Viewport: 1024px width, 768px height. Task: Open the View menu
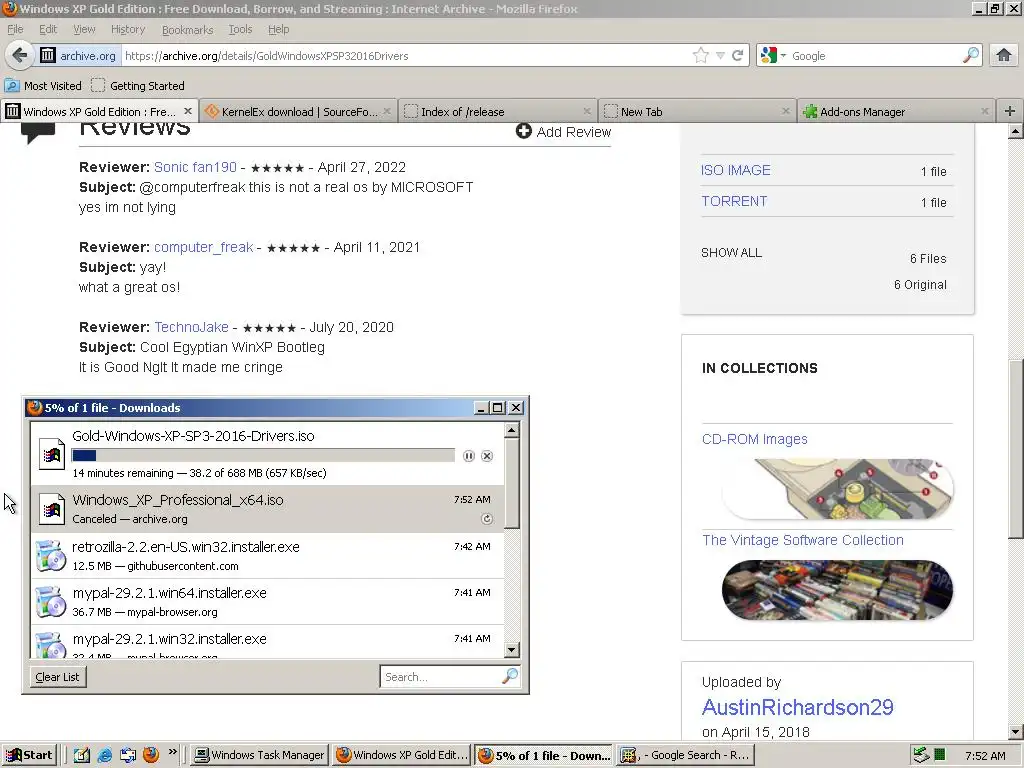click(x=84, y=29)
